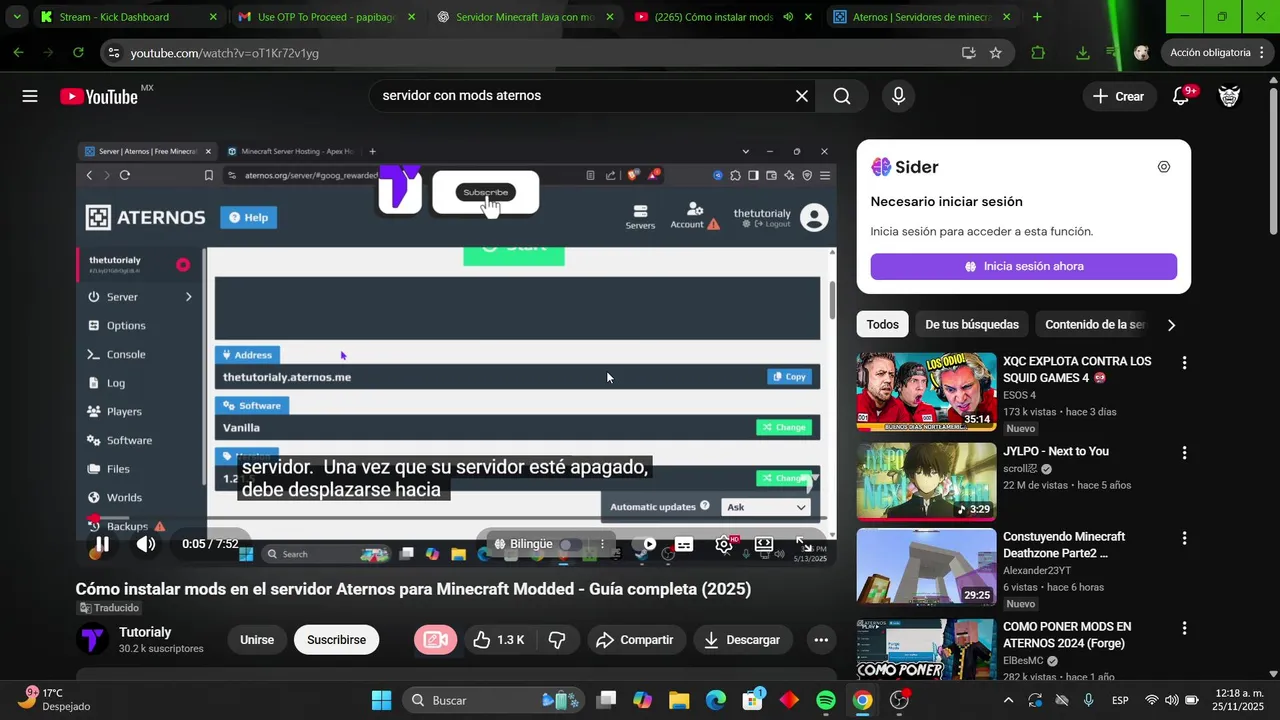Open a new browser tab

pos(1037,17)
